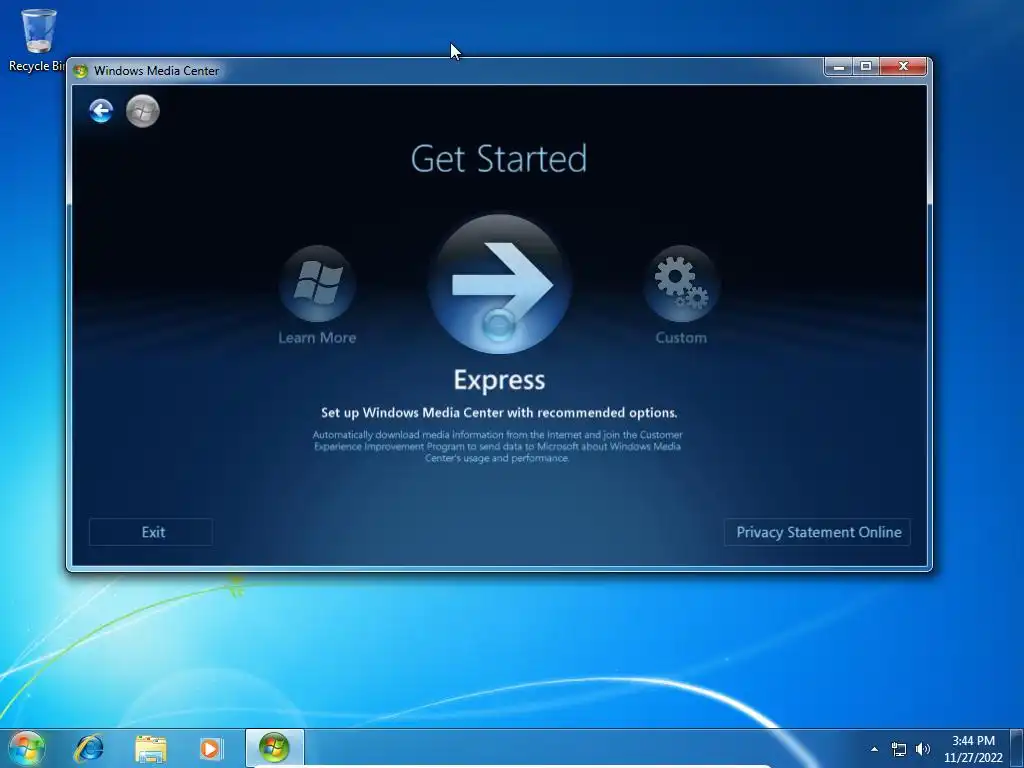Maximize the Windows Media Center window
The image size is (1024, 768).
pyautogui.click(x=865, y=67)
